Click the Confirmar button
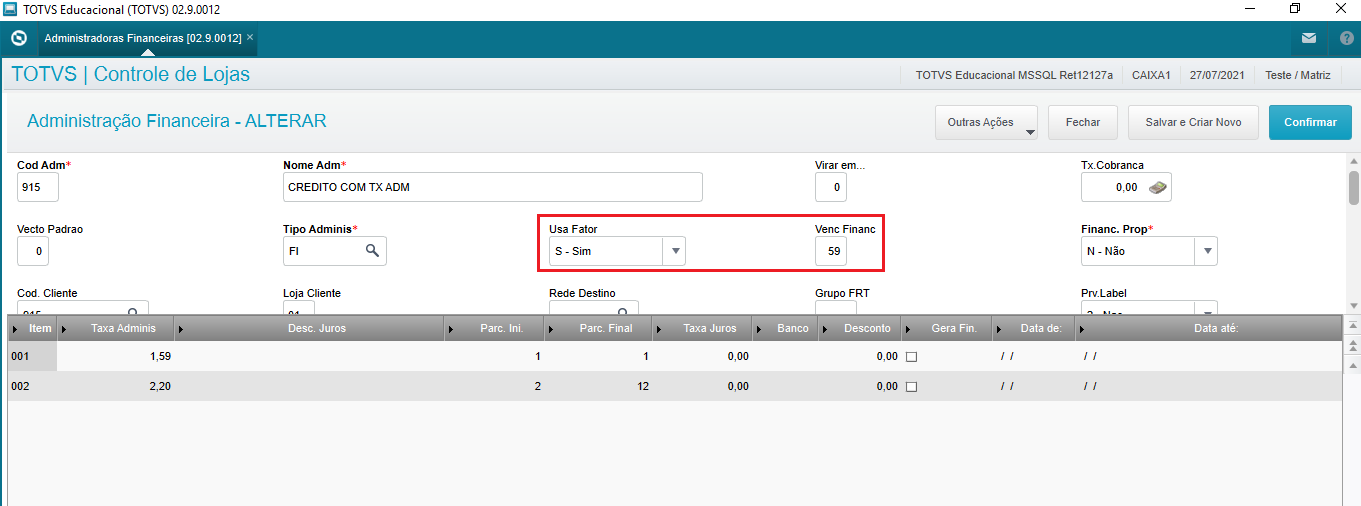This screenshot has height=506, width=1361. [x=1310, y=122]
